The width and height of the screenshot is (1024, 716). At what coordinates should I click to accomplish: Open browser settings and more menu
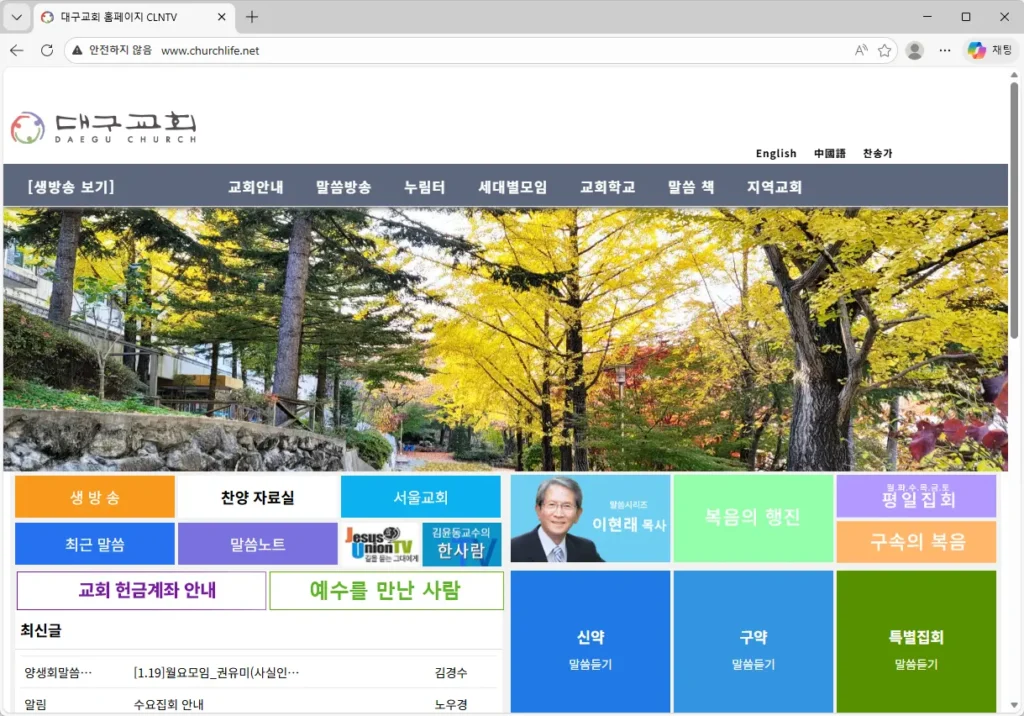[x=945, y=50]
